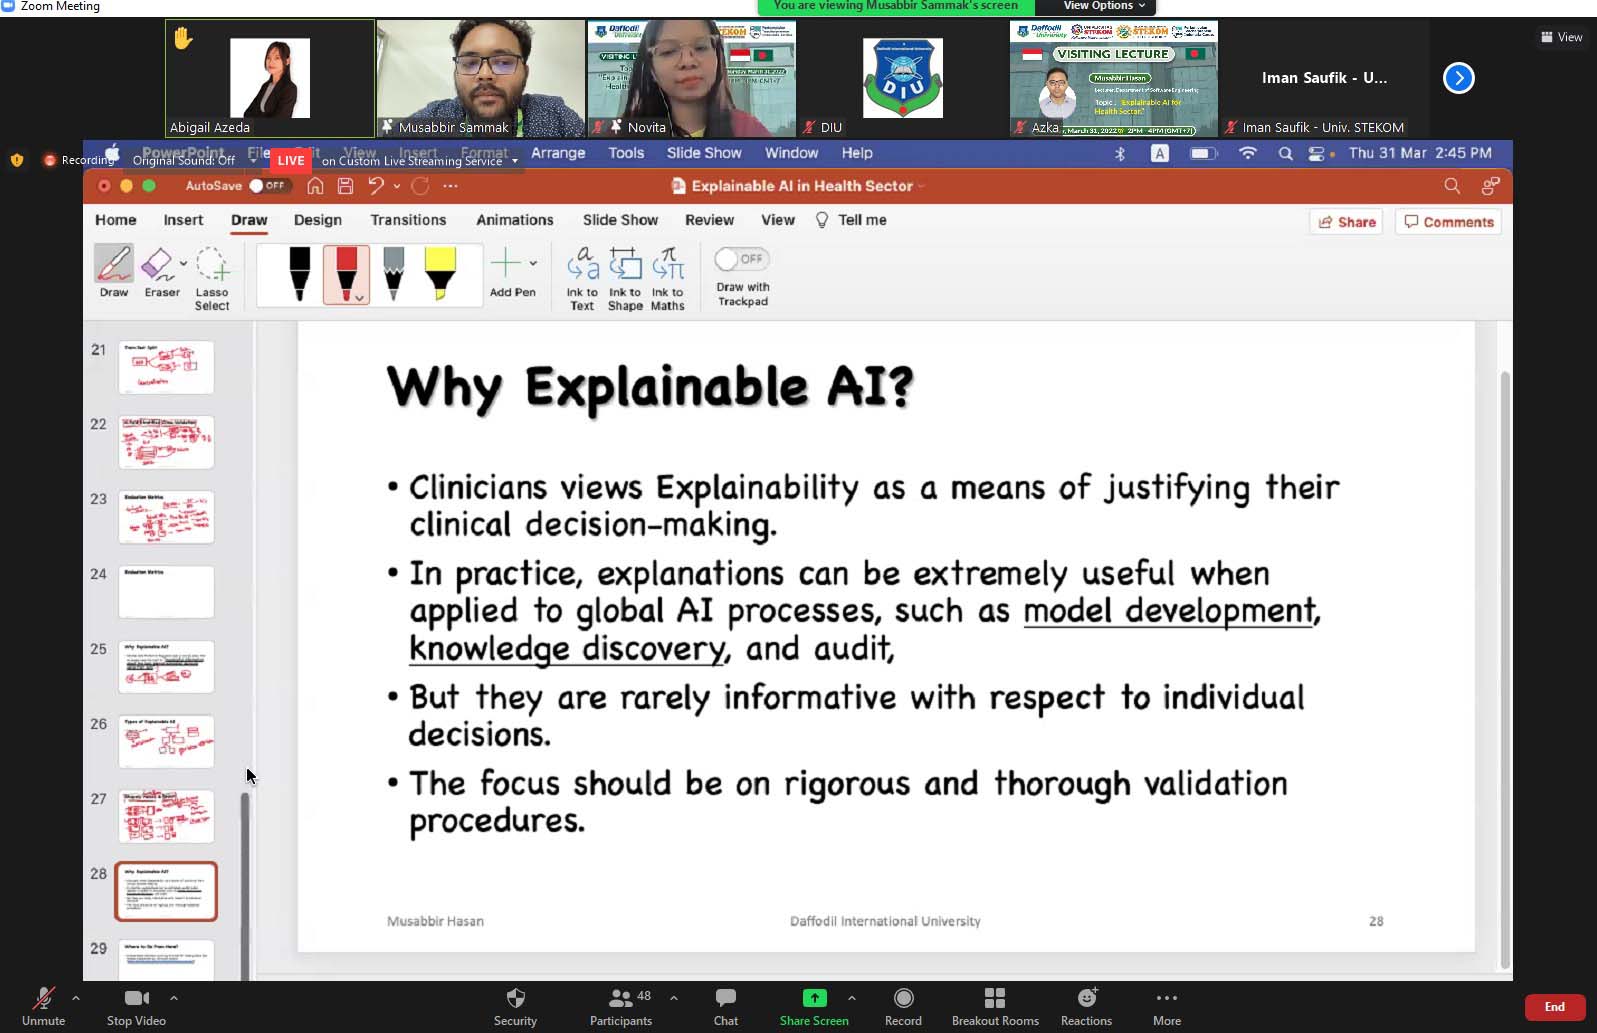Open Zoom Security options
This screenshot has width=1597, height=1033.
click(515, 1007)
